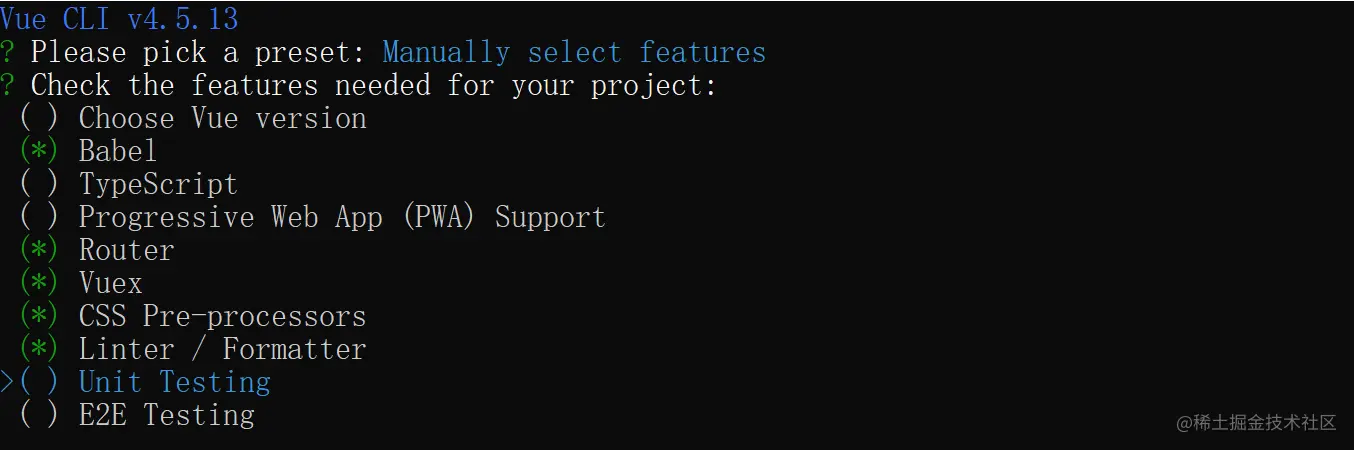The image size is (1354, 450).
Task: Click the E2E Testing label
Action: (166, 415)
